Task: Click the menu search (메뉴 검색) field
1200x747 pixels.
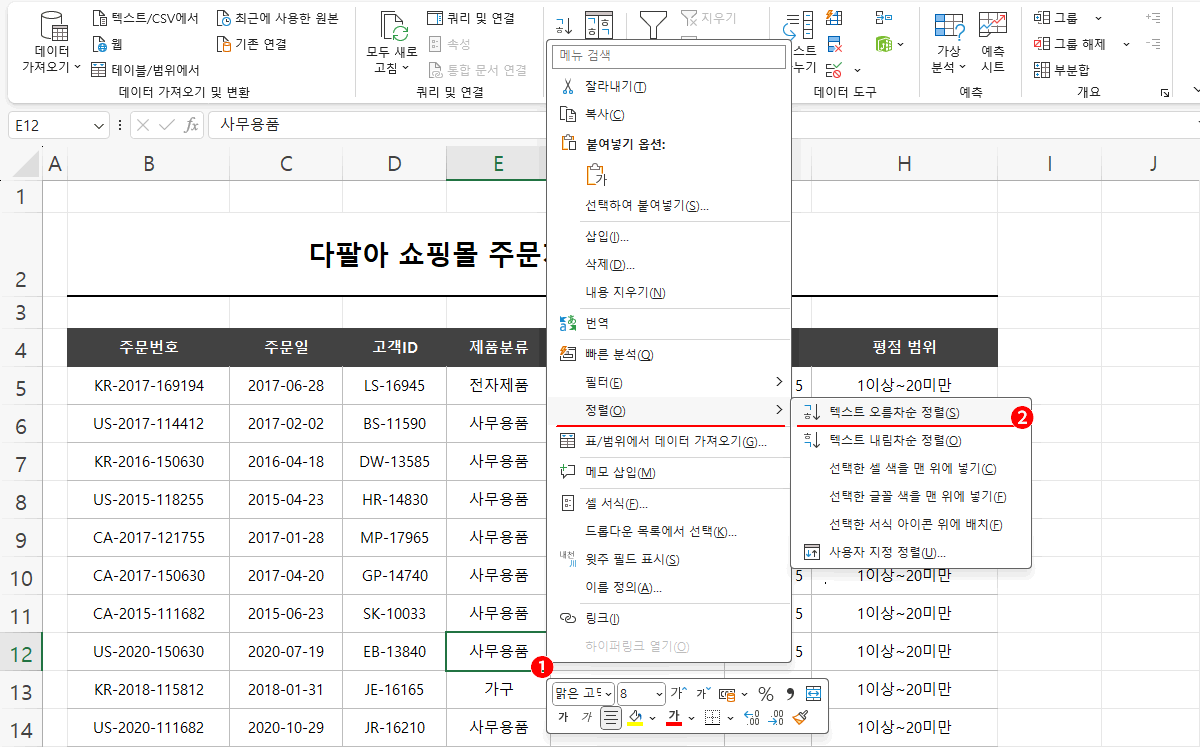Action: tap(669, 56)
